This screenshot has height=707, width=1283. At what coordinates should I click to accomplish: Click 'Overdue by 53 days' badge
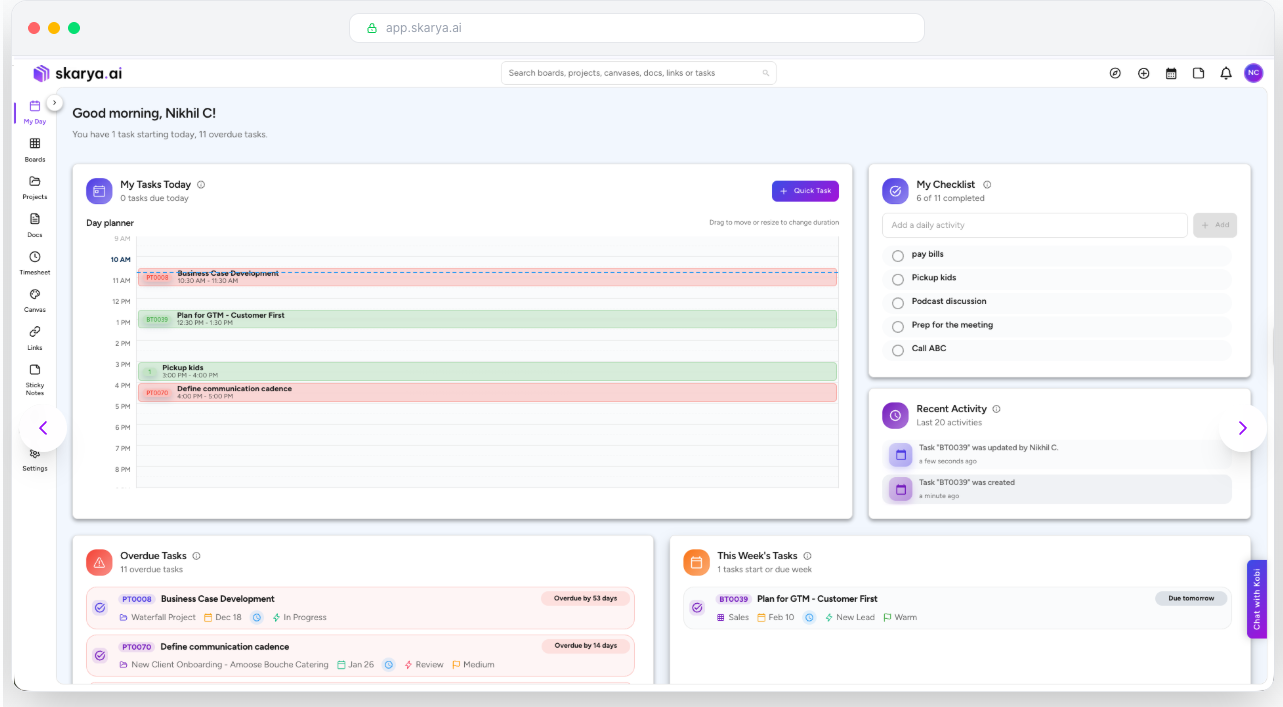(586, 599)
